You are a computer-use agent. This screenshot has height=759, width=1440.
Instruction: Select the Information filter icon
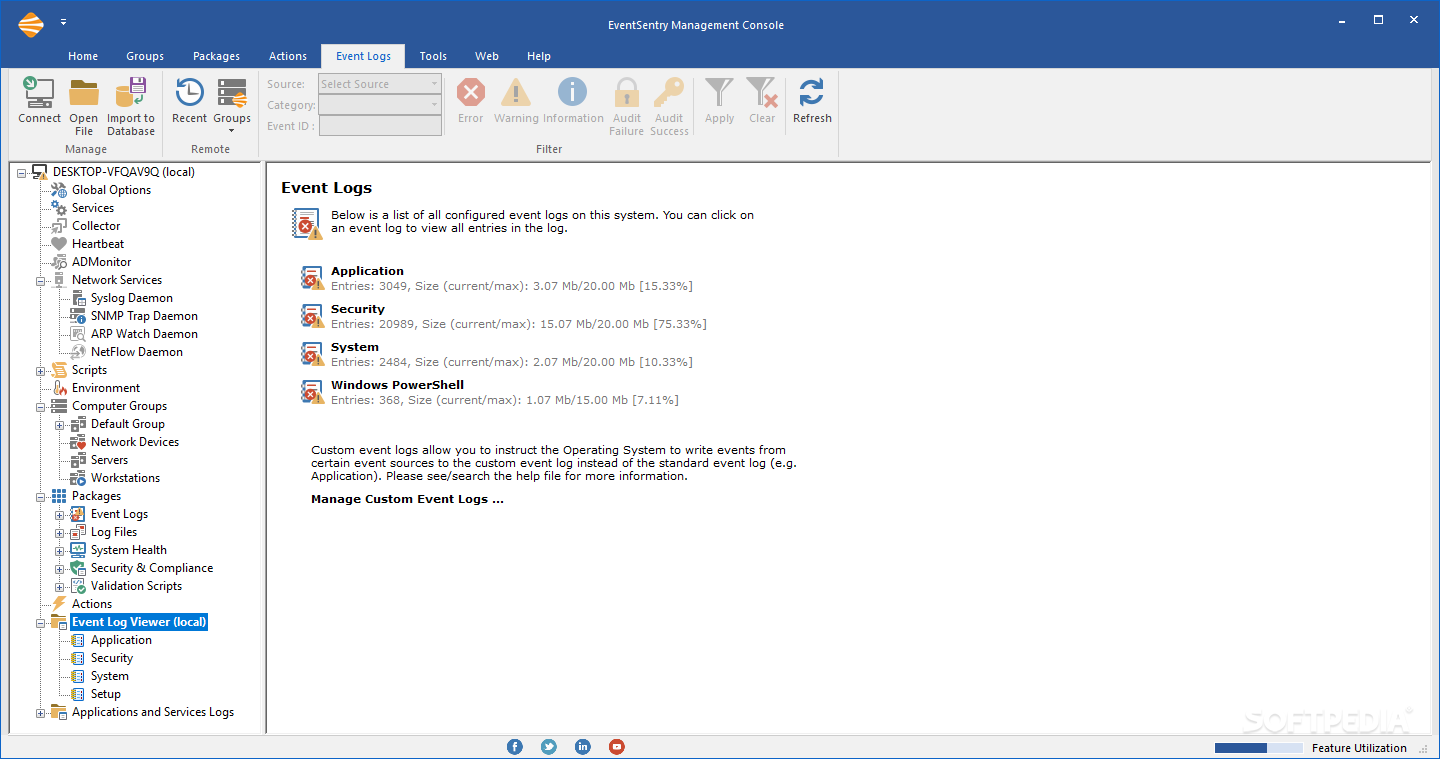(572, 93)
